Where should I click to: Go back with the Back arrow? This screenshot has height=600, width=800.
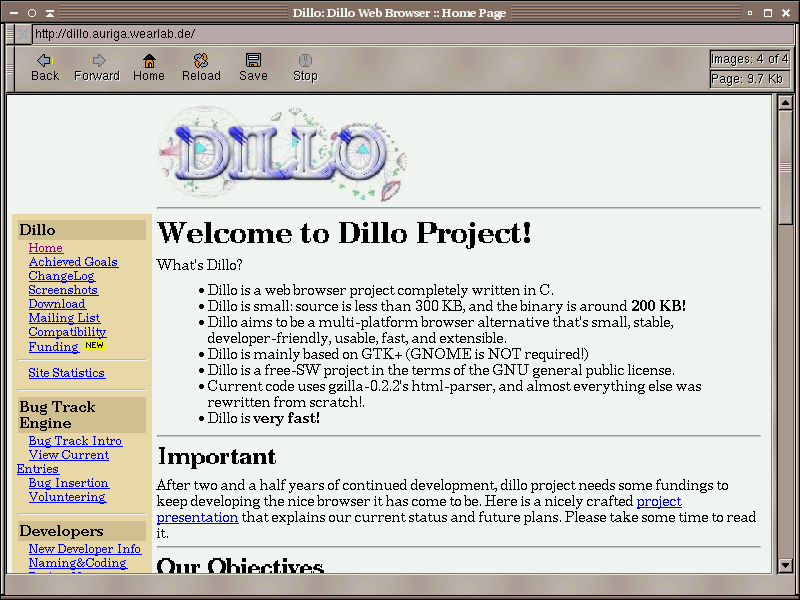45,67
